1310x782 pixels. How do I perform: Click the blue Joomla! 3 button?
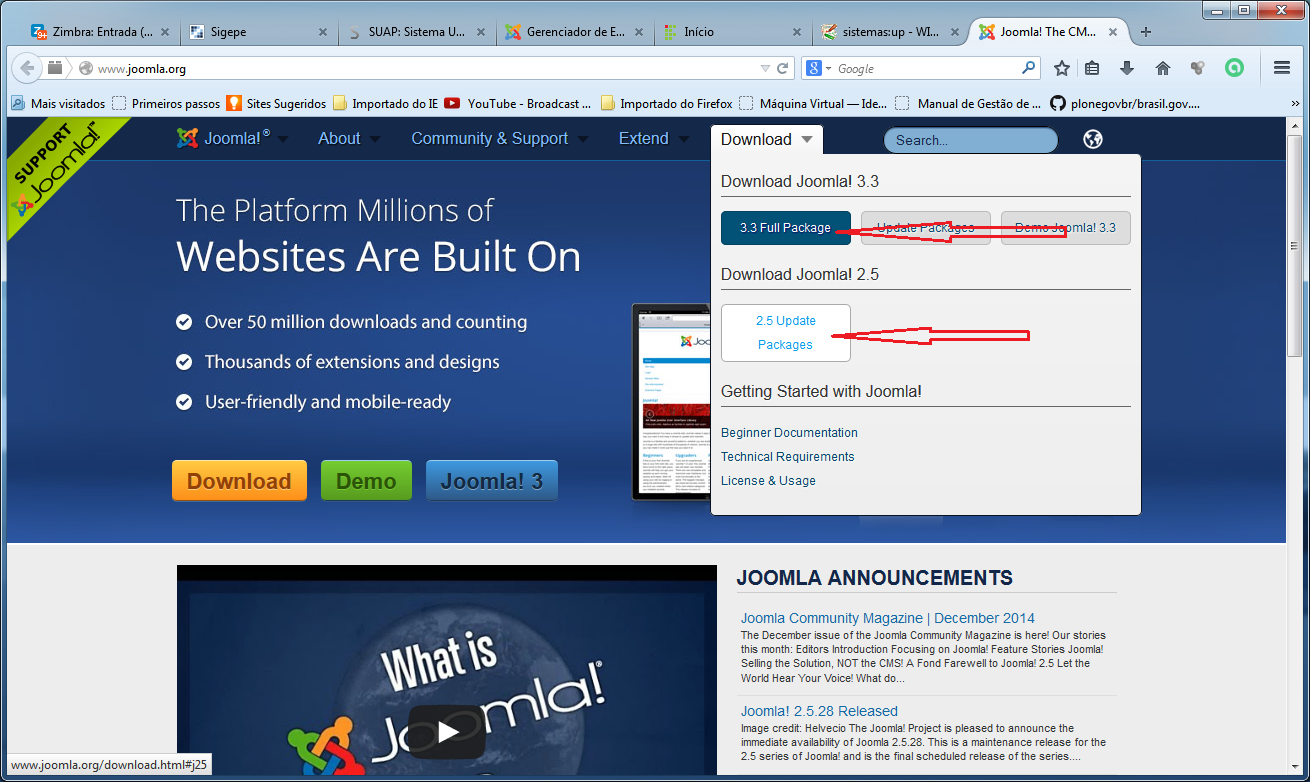pos(492,481)
